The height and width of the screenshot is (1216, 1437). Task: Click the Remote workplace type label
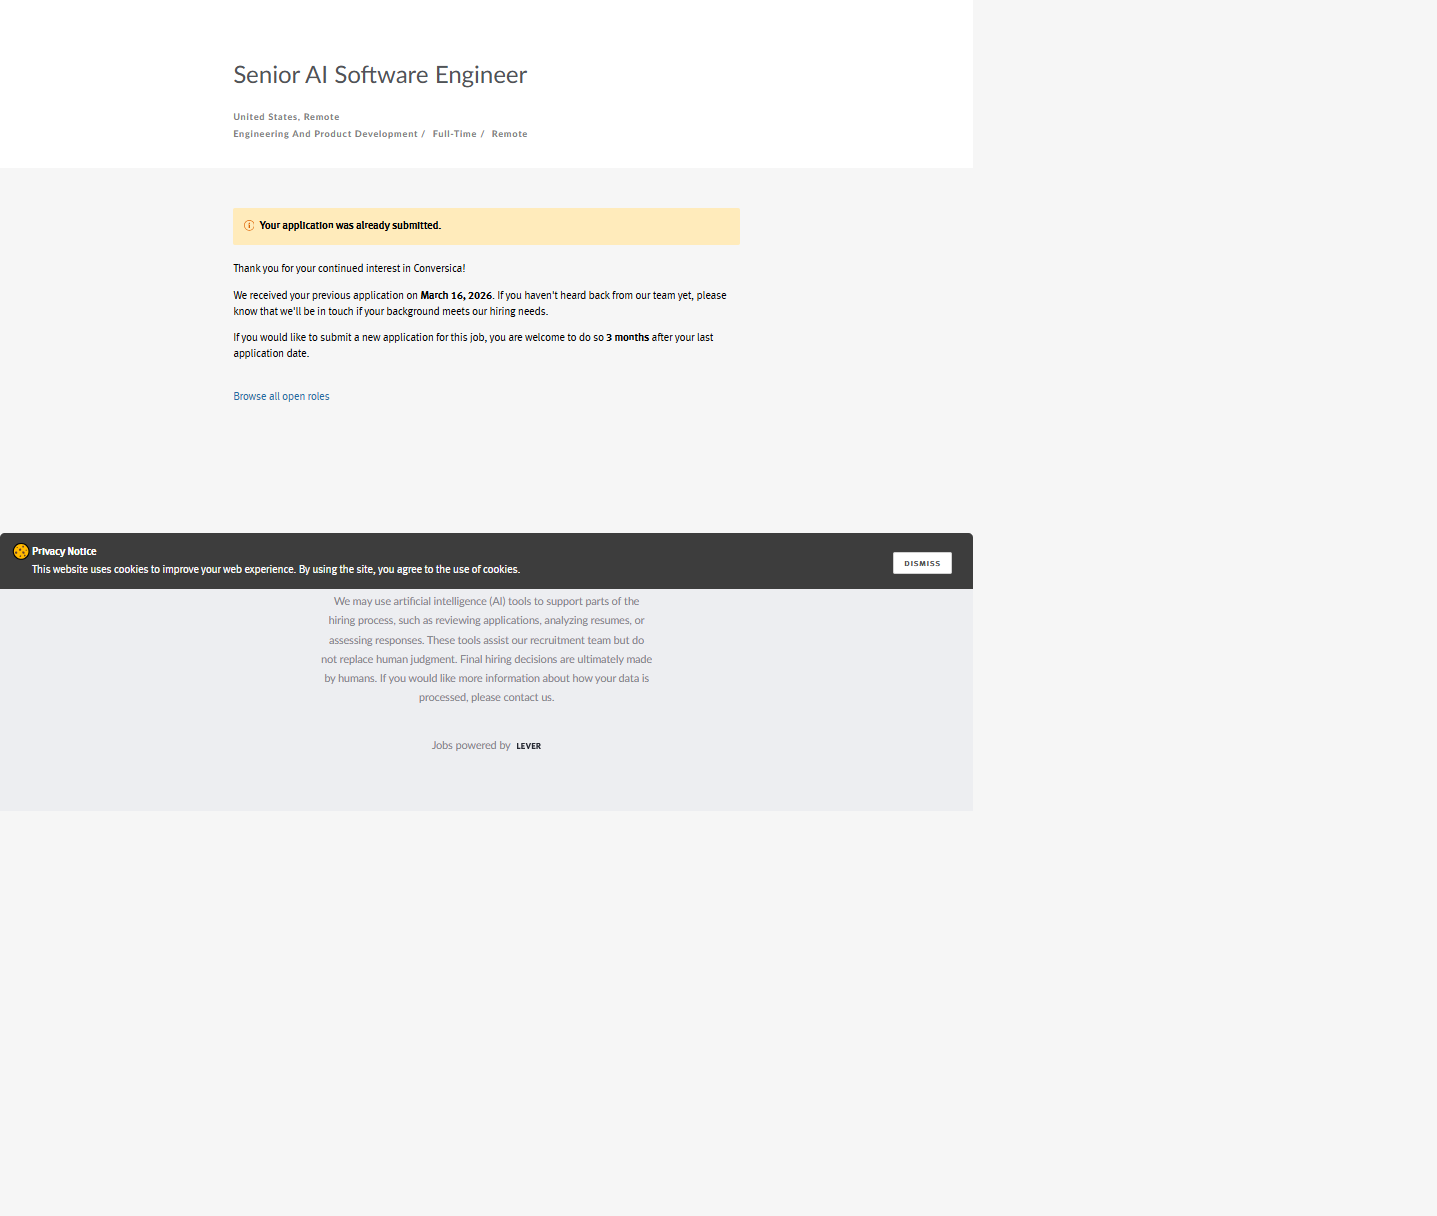pos(509,134)
